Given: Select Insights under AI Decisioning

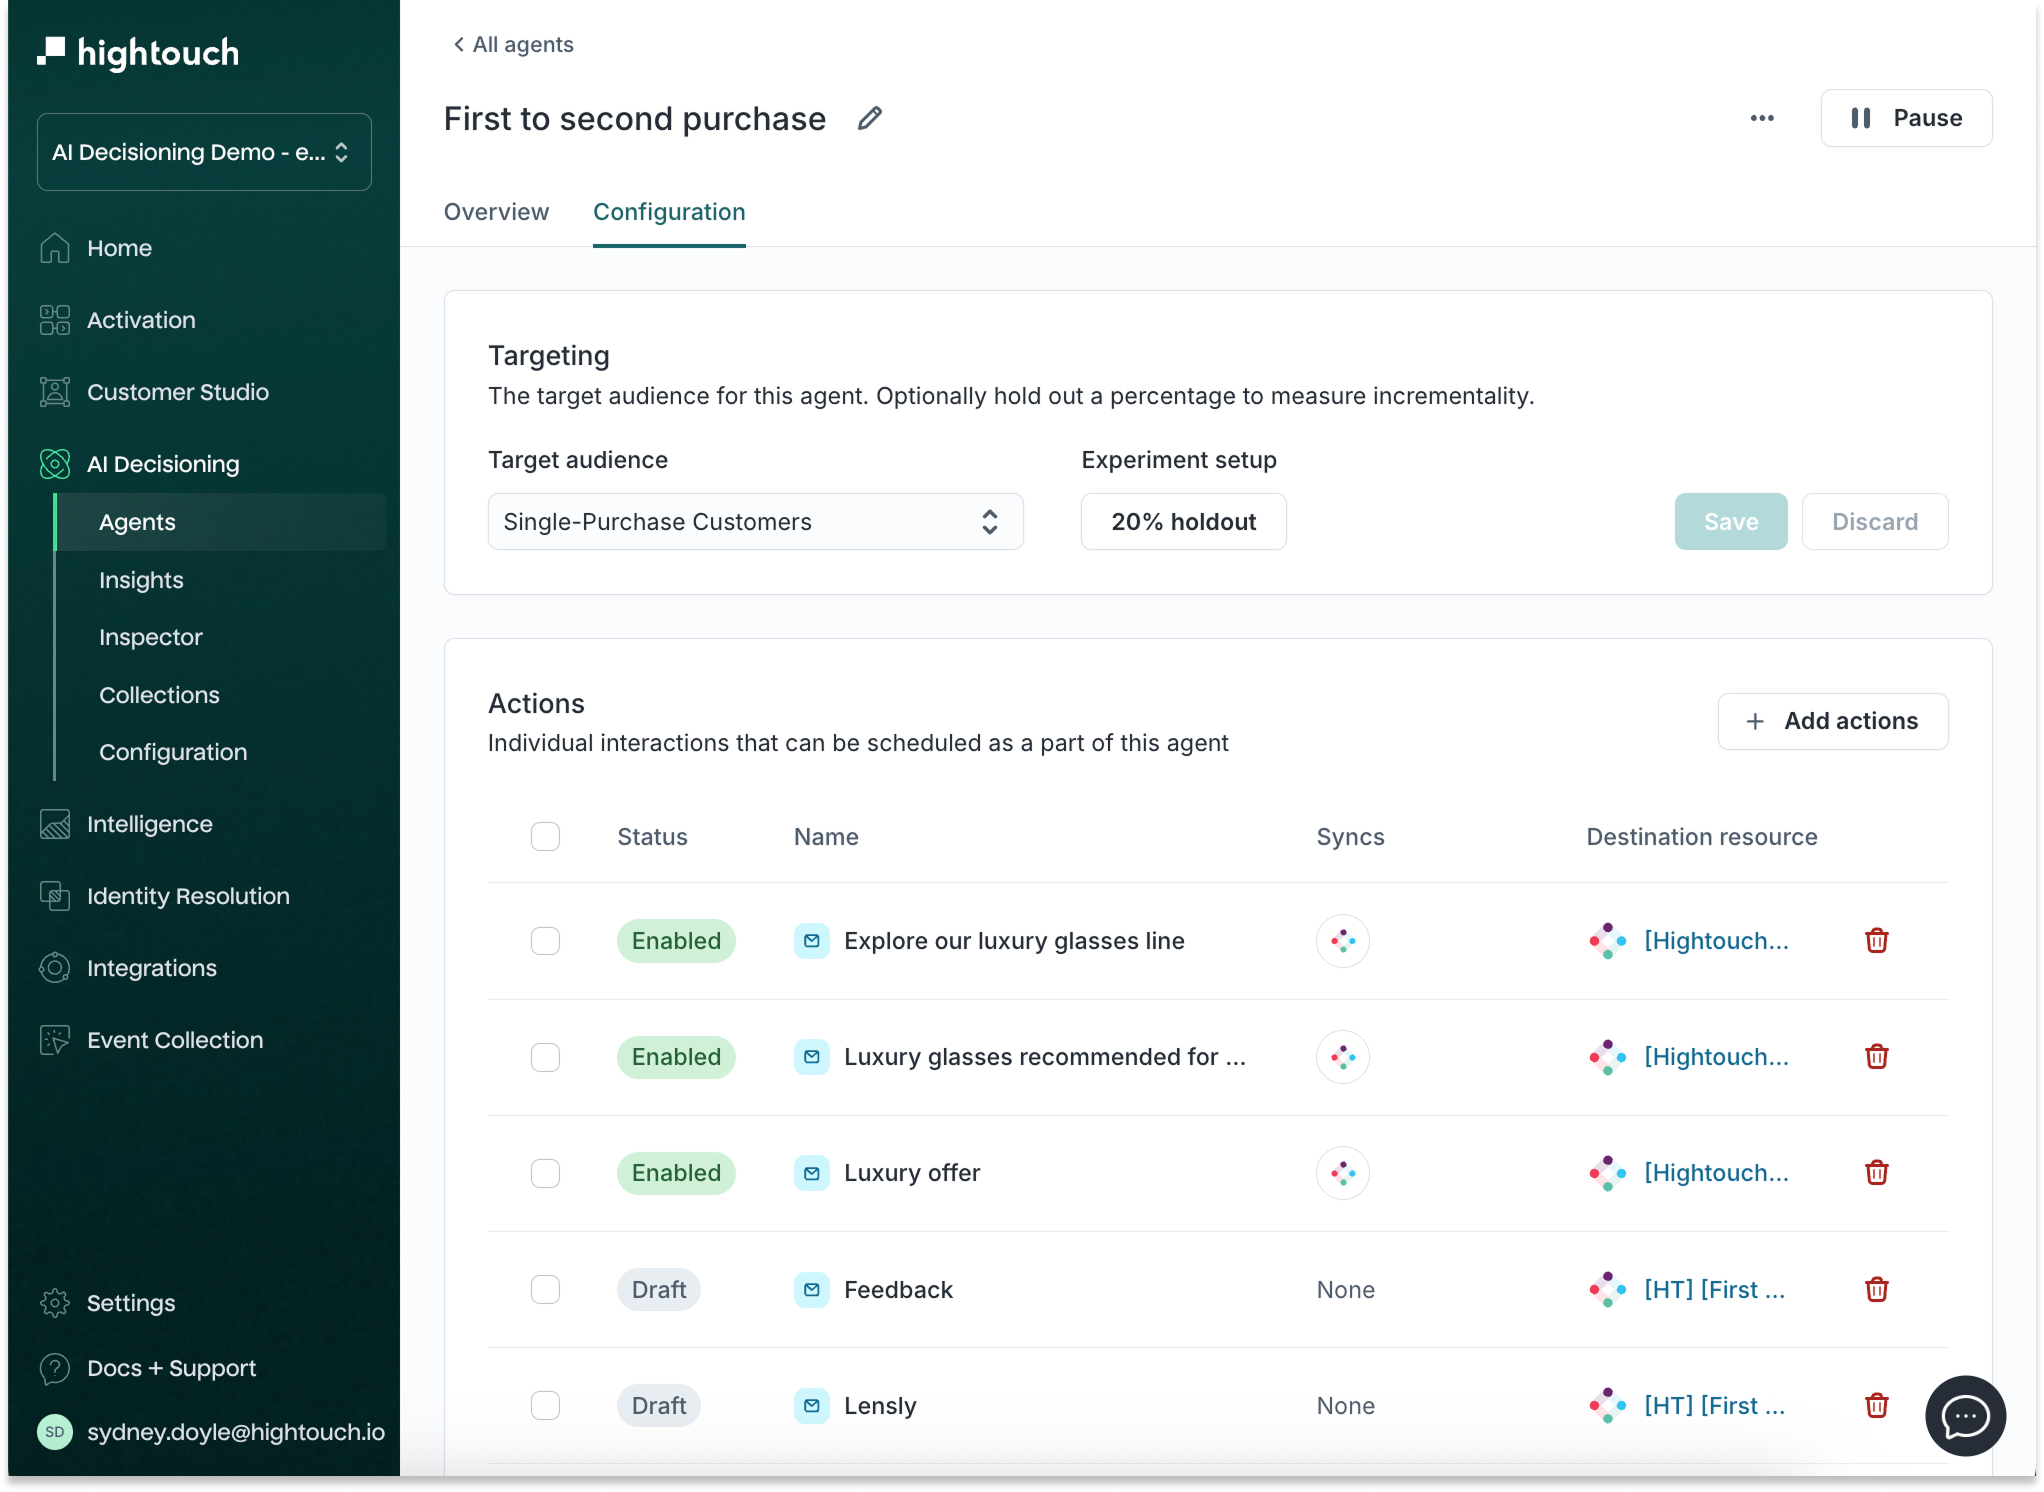Looking at the screenshot, I should pos(141,580).
